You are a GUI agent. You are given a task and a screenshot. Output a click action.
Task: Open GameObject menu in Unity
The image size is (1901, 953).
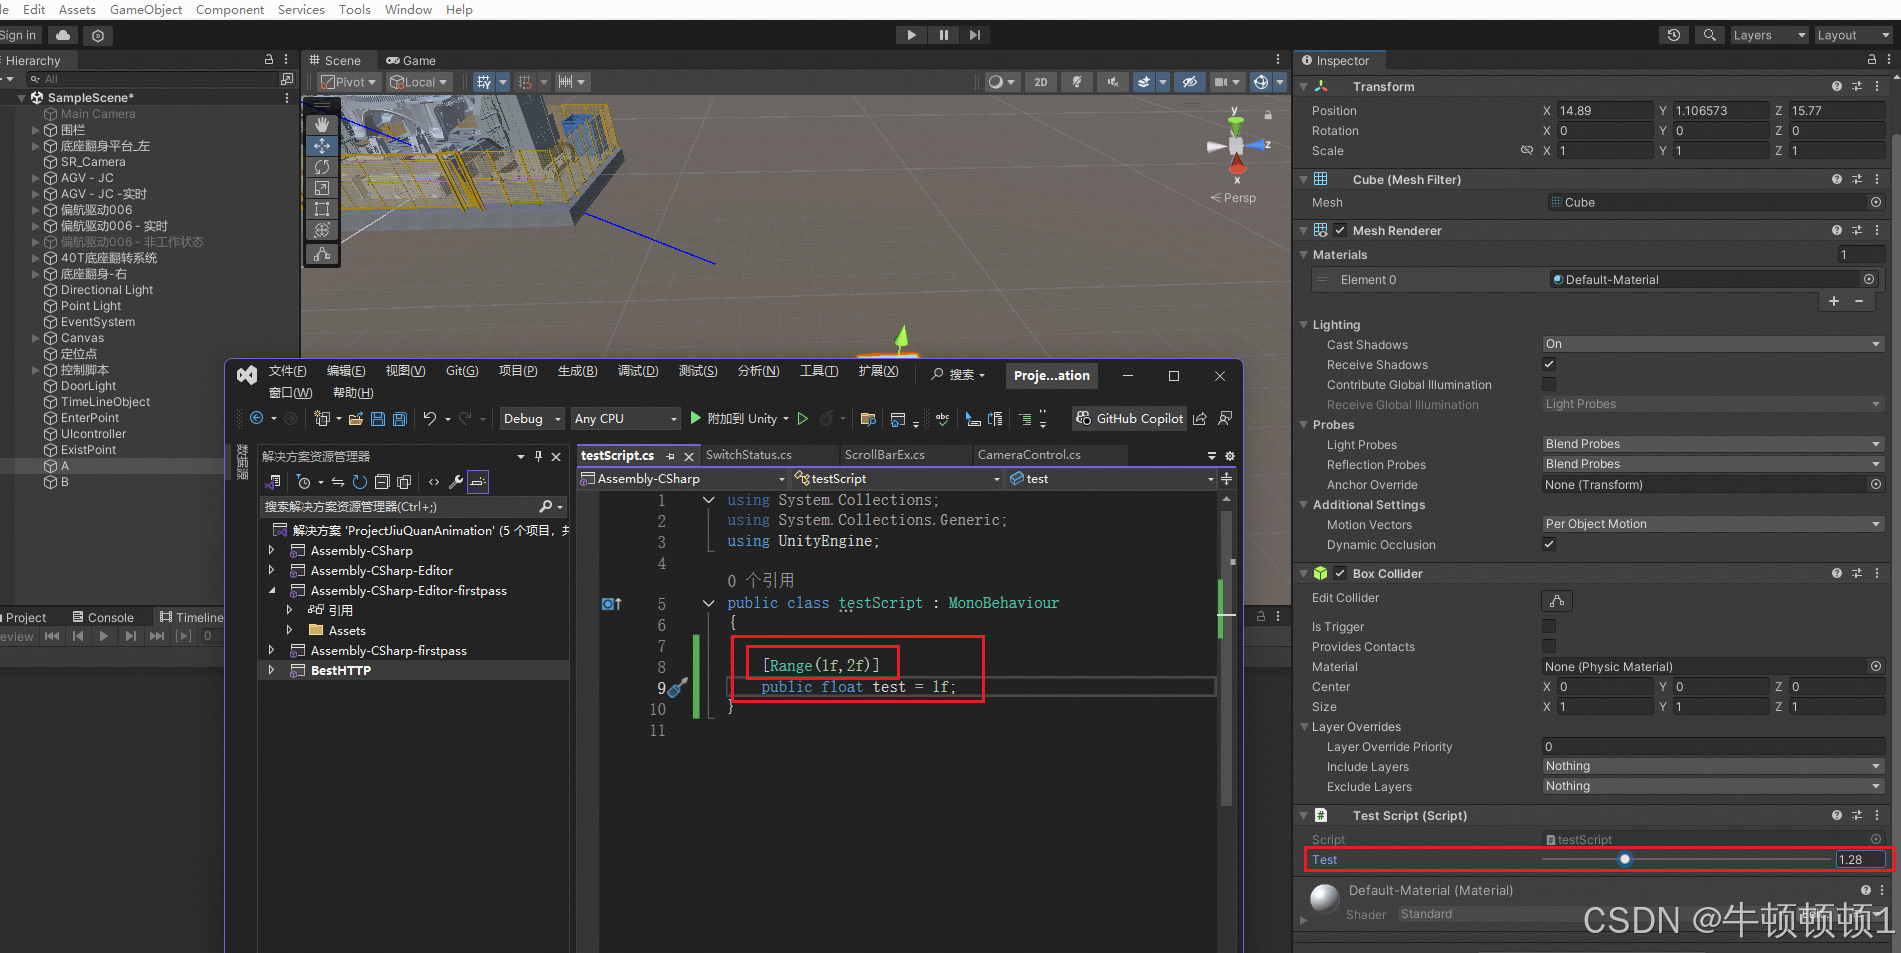[x=146, y=10]
